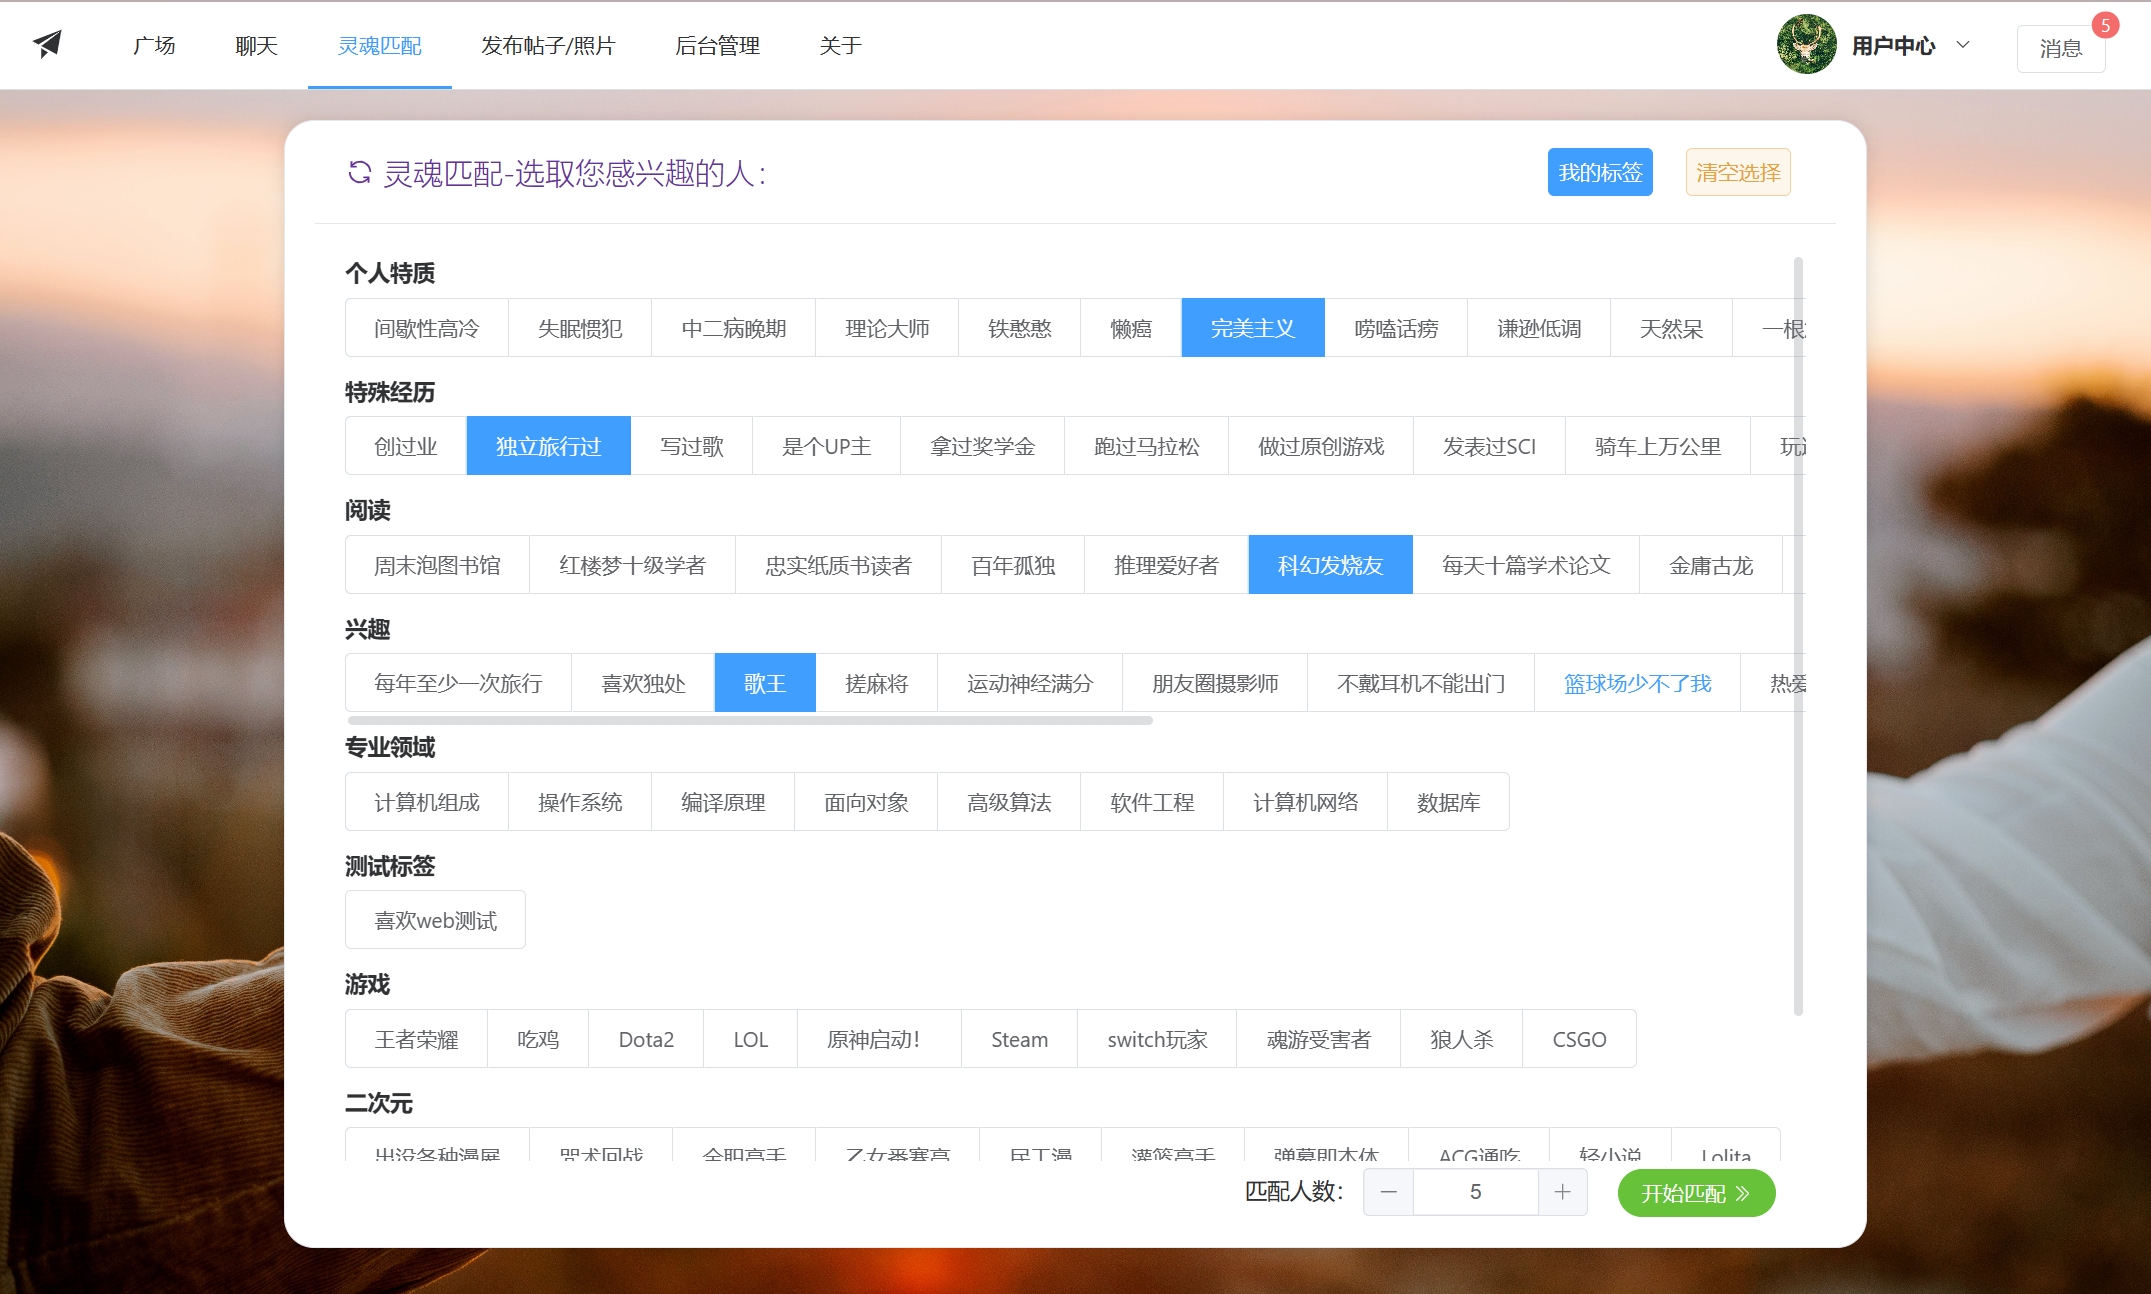Go to 发布帖子/照片 page
The width and height of the screenshot is (2151, 1294).
[548, 45]
